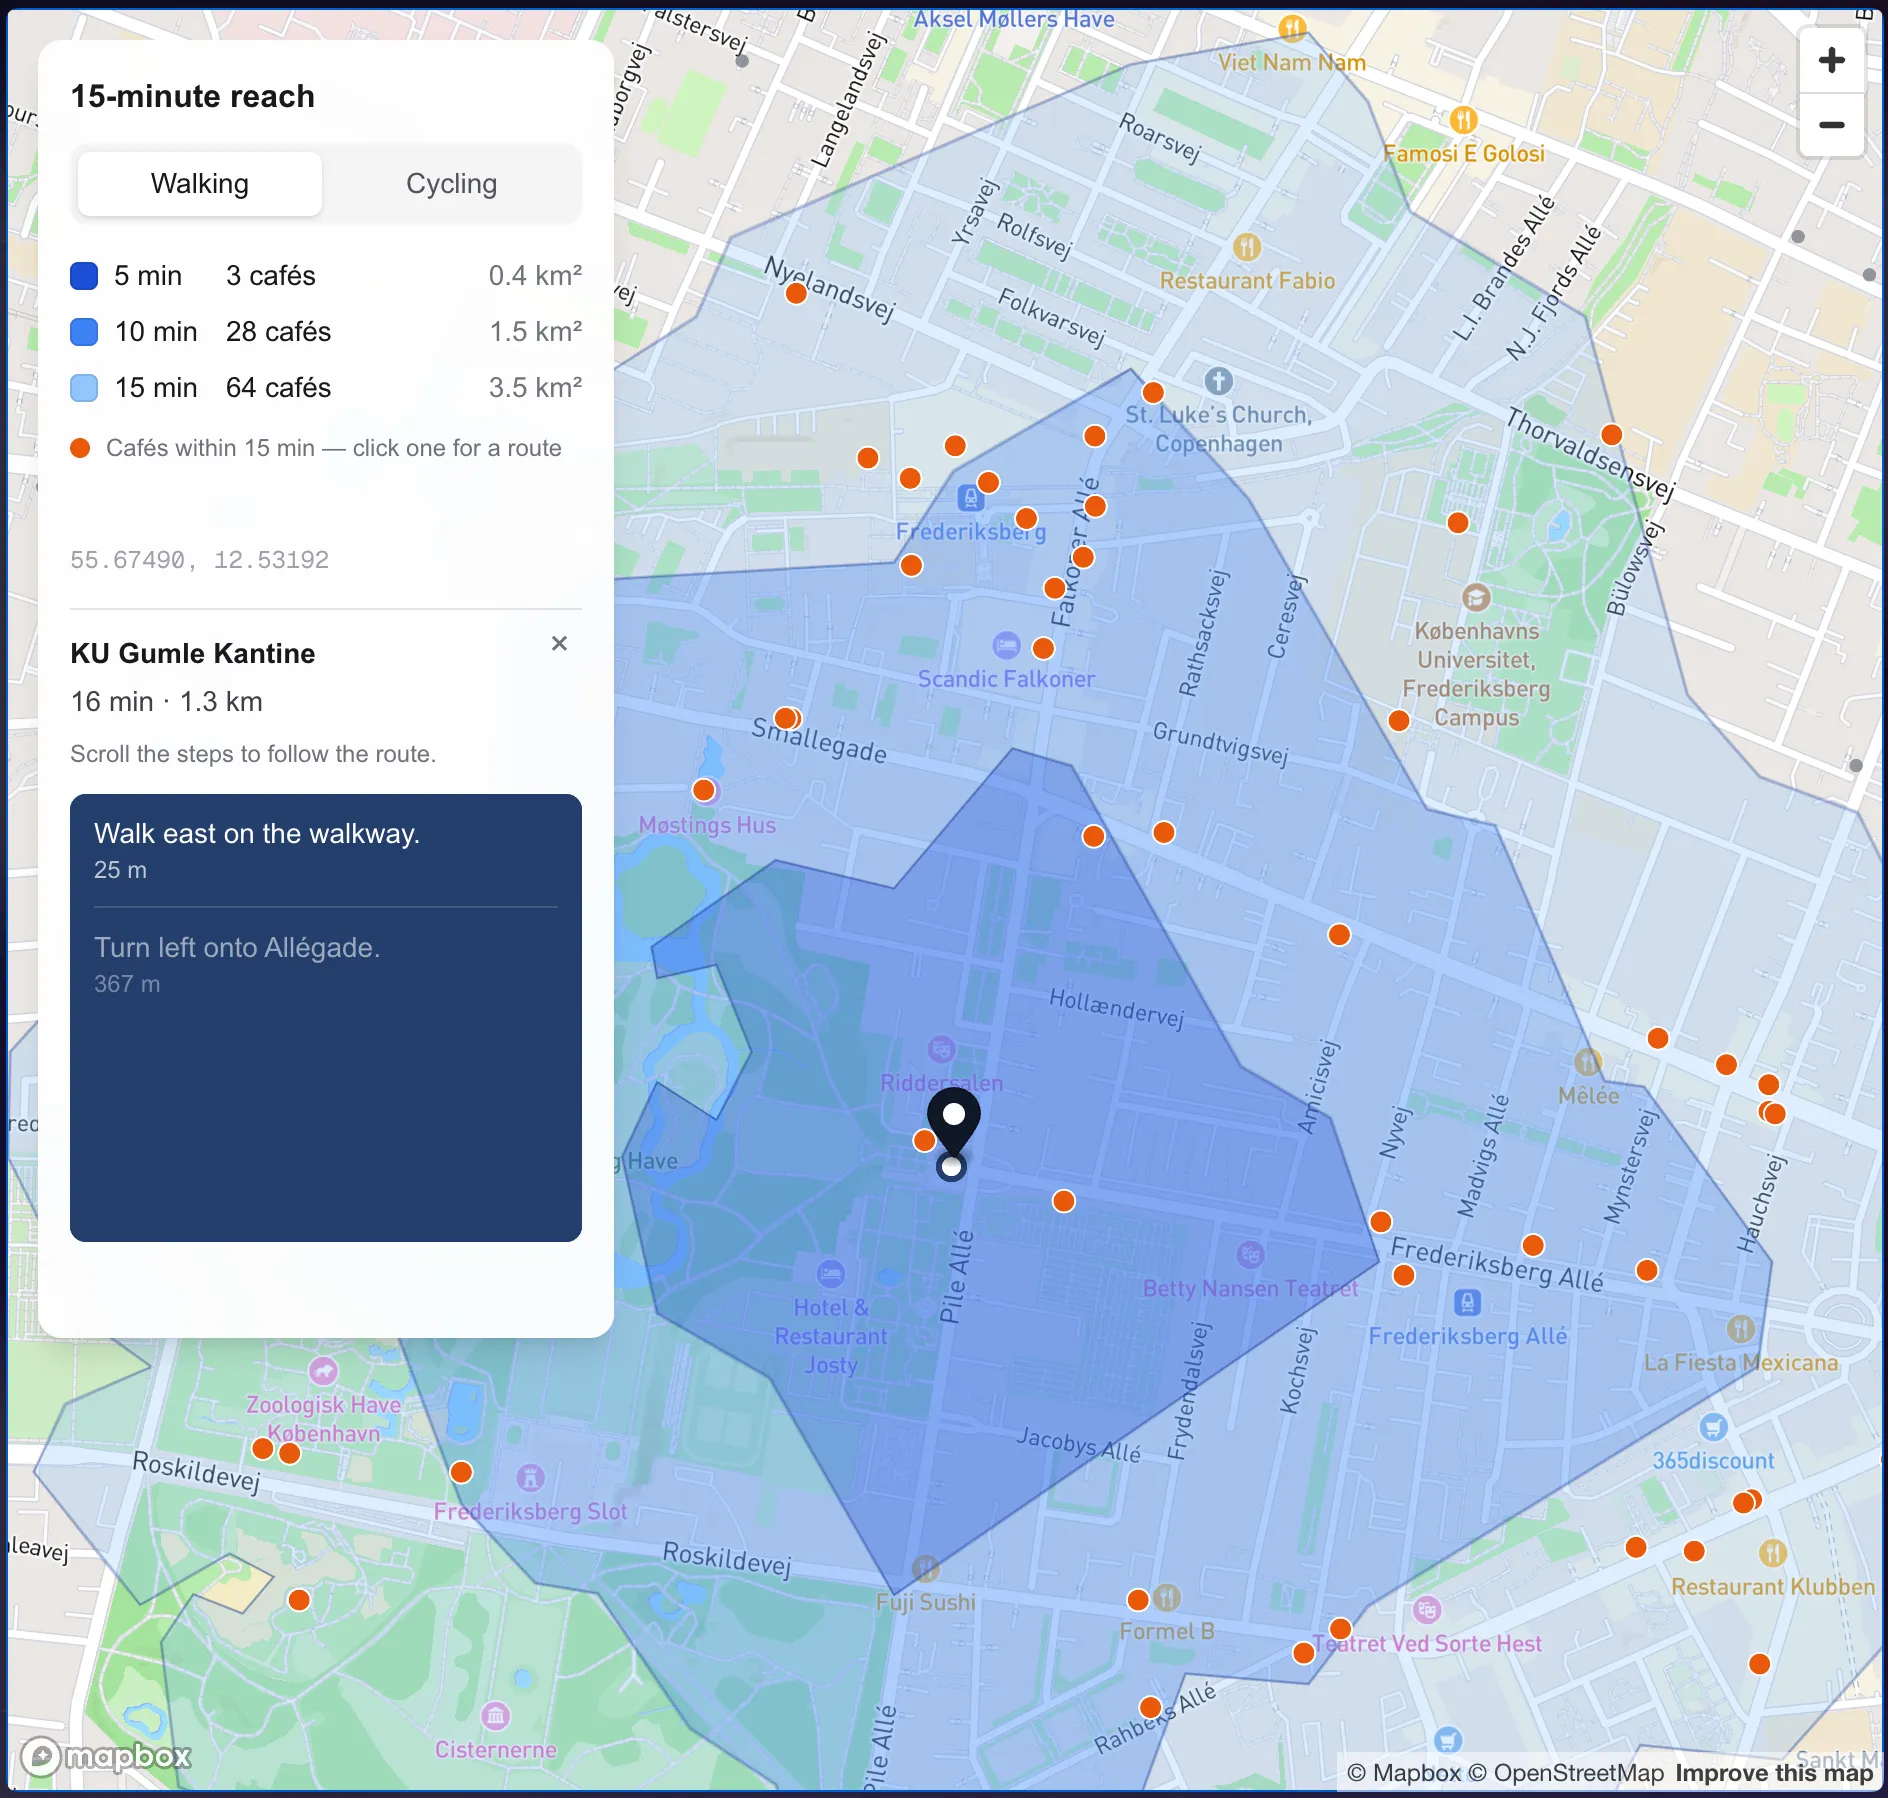The height and width of the screenshot is (1798, 1888).
Task: Click the Famosi E Golosi restaurant icon
Action: tap(1463, 120)
